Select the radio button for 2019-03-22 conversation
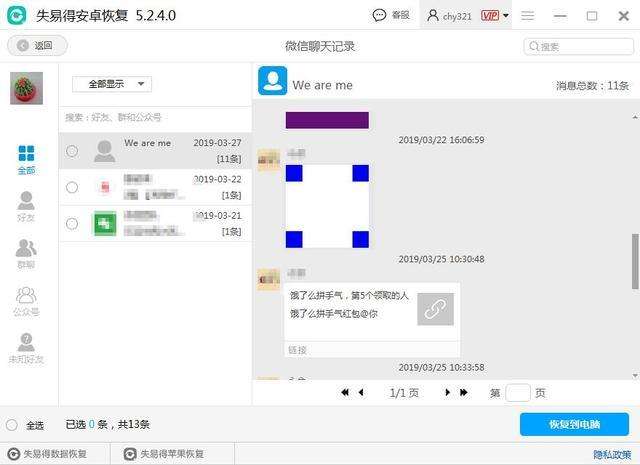Image resolution: width=640 pixels, height=465 pixels. point(72,187)
